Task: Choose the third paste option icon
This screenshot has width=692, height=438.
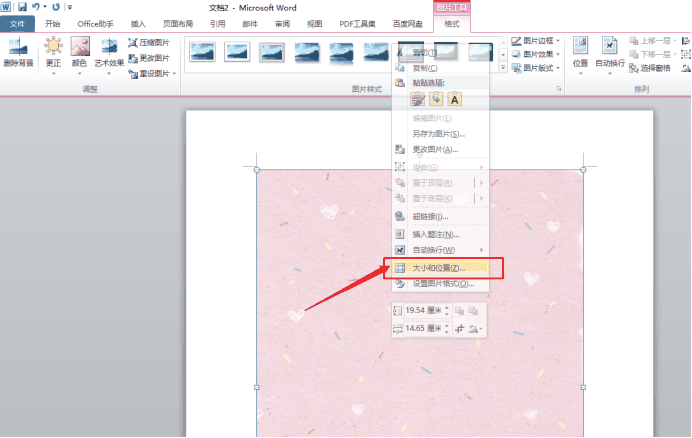Action: 454,99
